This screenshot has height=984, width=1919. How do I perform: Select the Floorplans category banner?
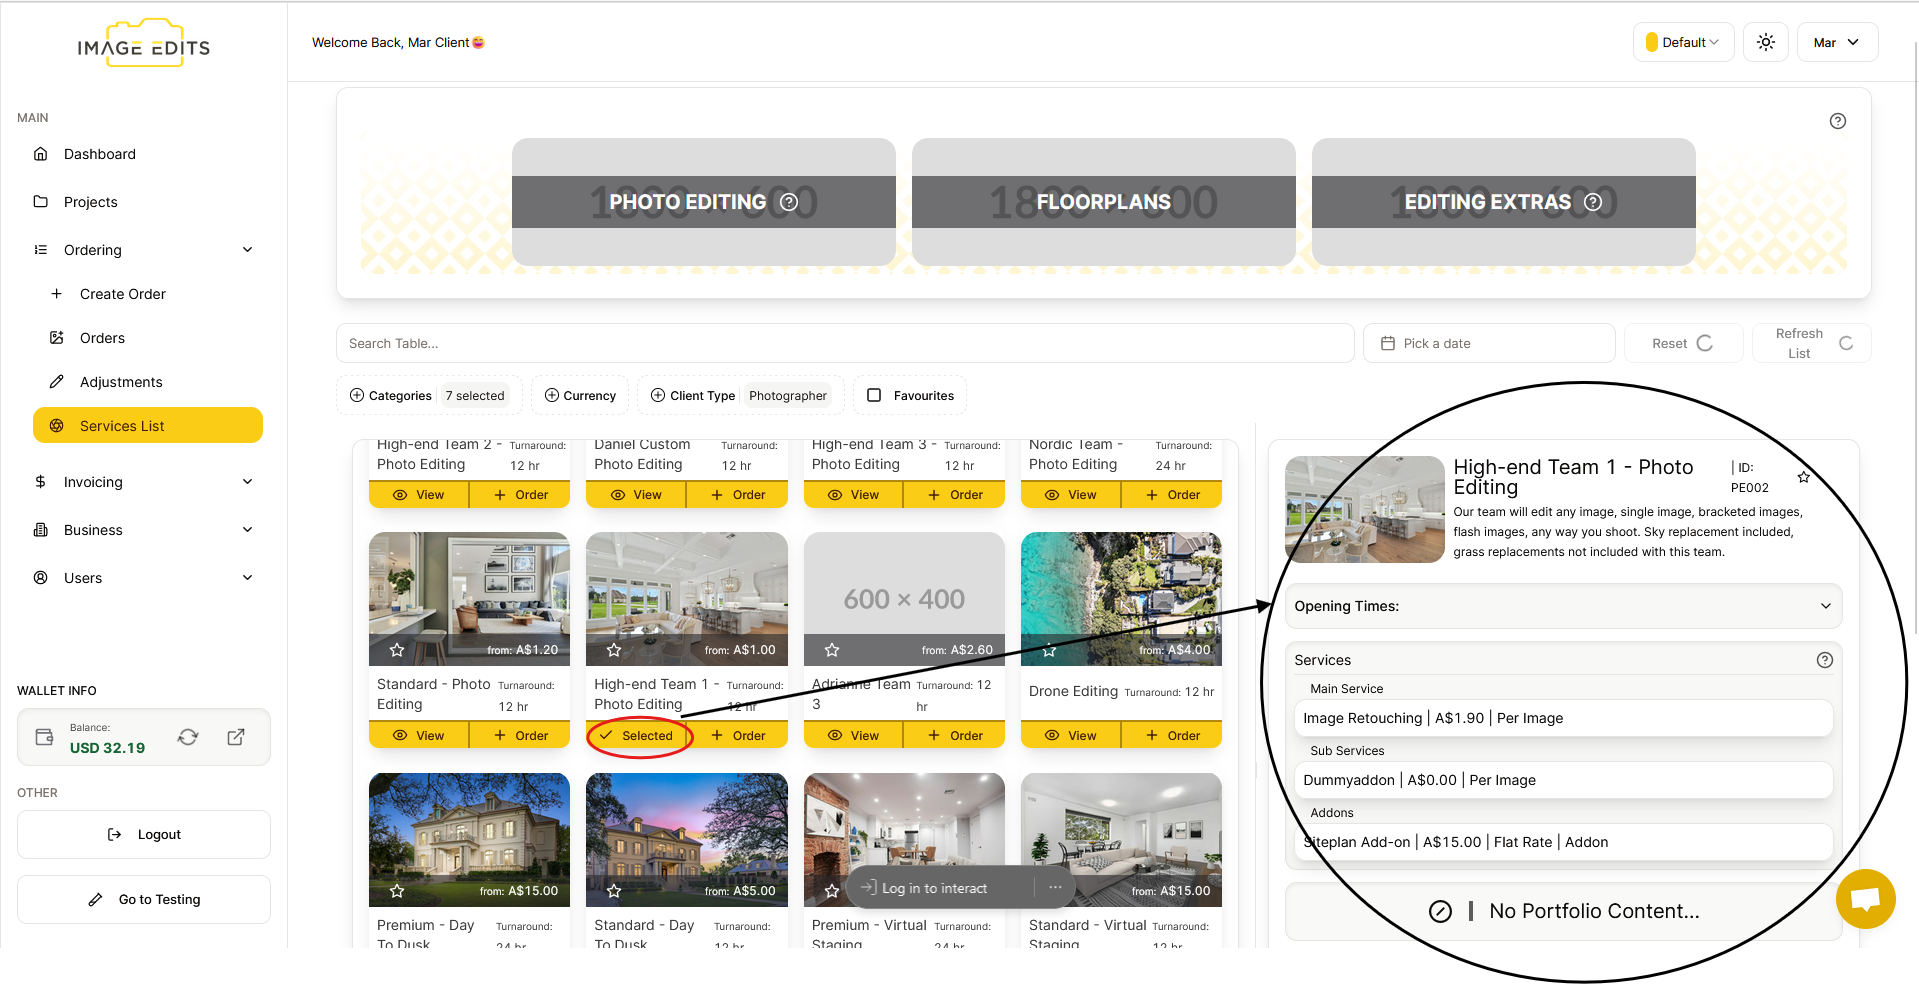click(x=1103, y=202)
